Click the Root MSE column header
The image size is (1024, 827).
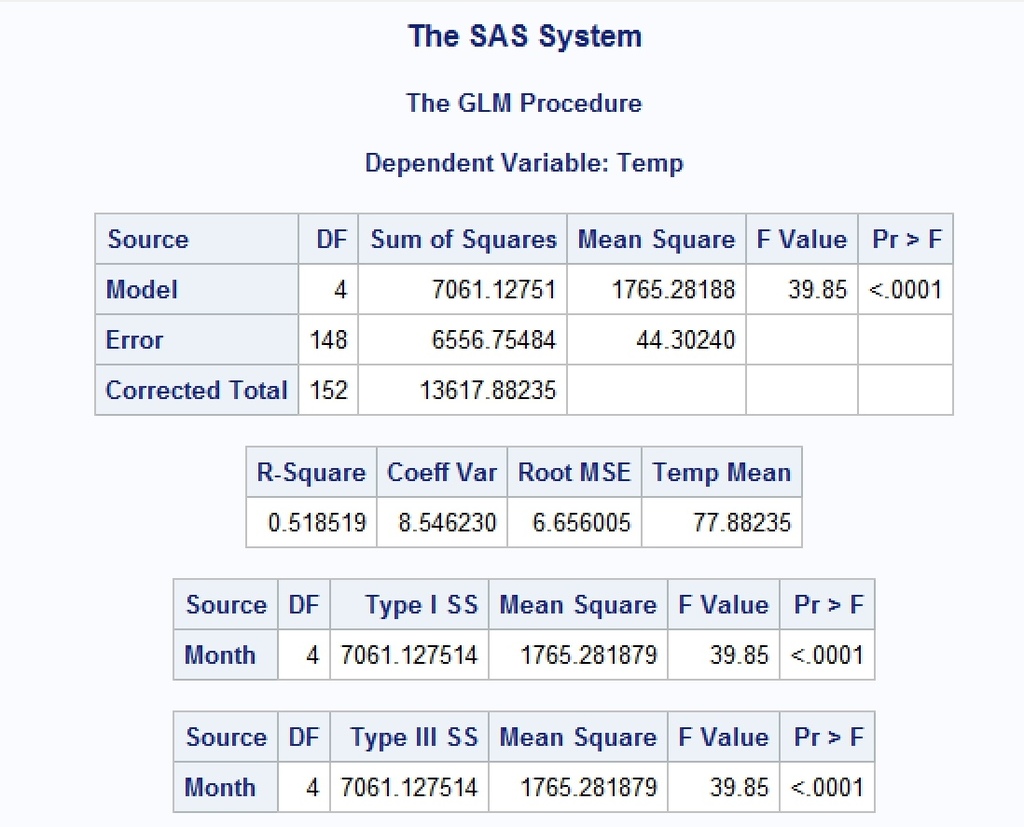[574, 473]
